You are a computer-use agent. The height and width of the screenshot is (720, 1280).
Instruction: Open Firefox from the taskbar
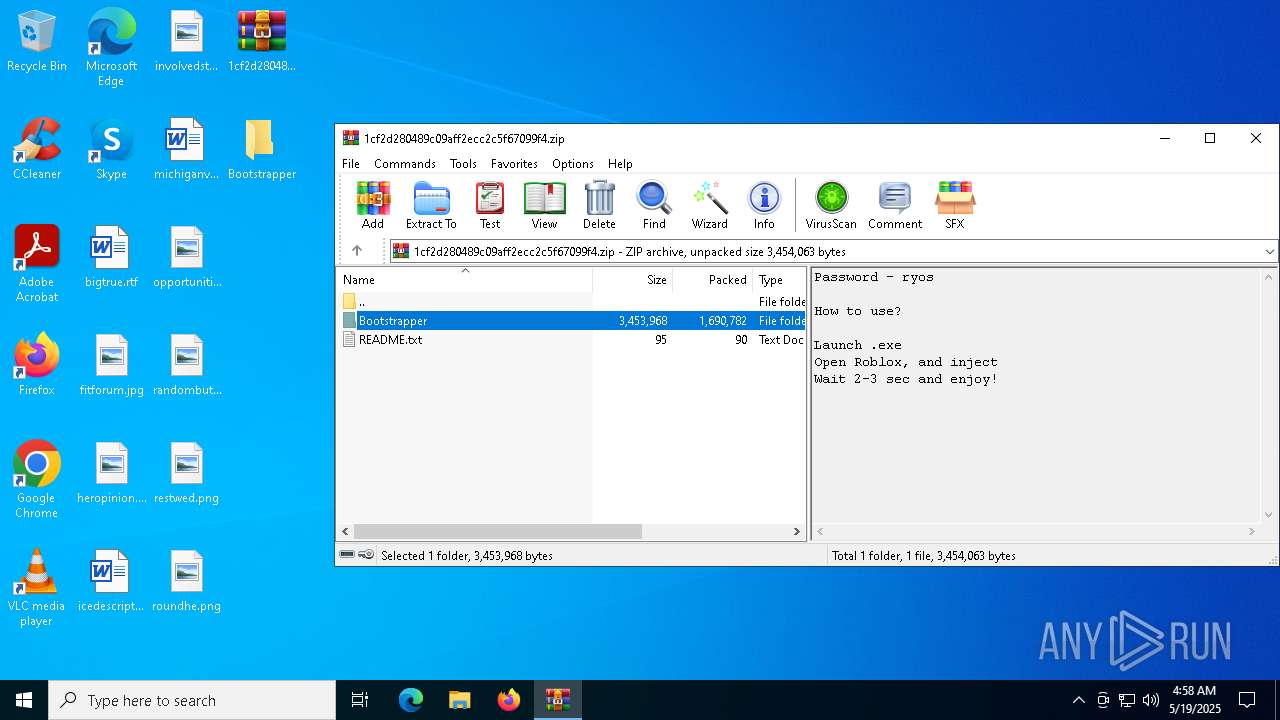coord(509,700)
